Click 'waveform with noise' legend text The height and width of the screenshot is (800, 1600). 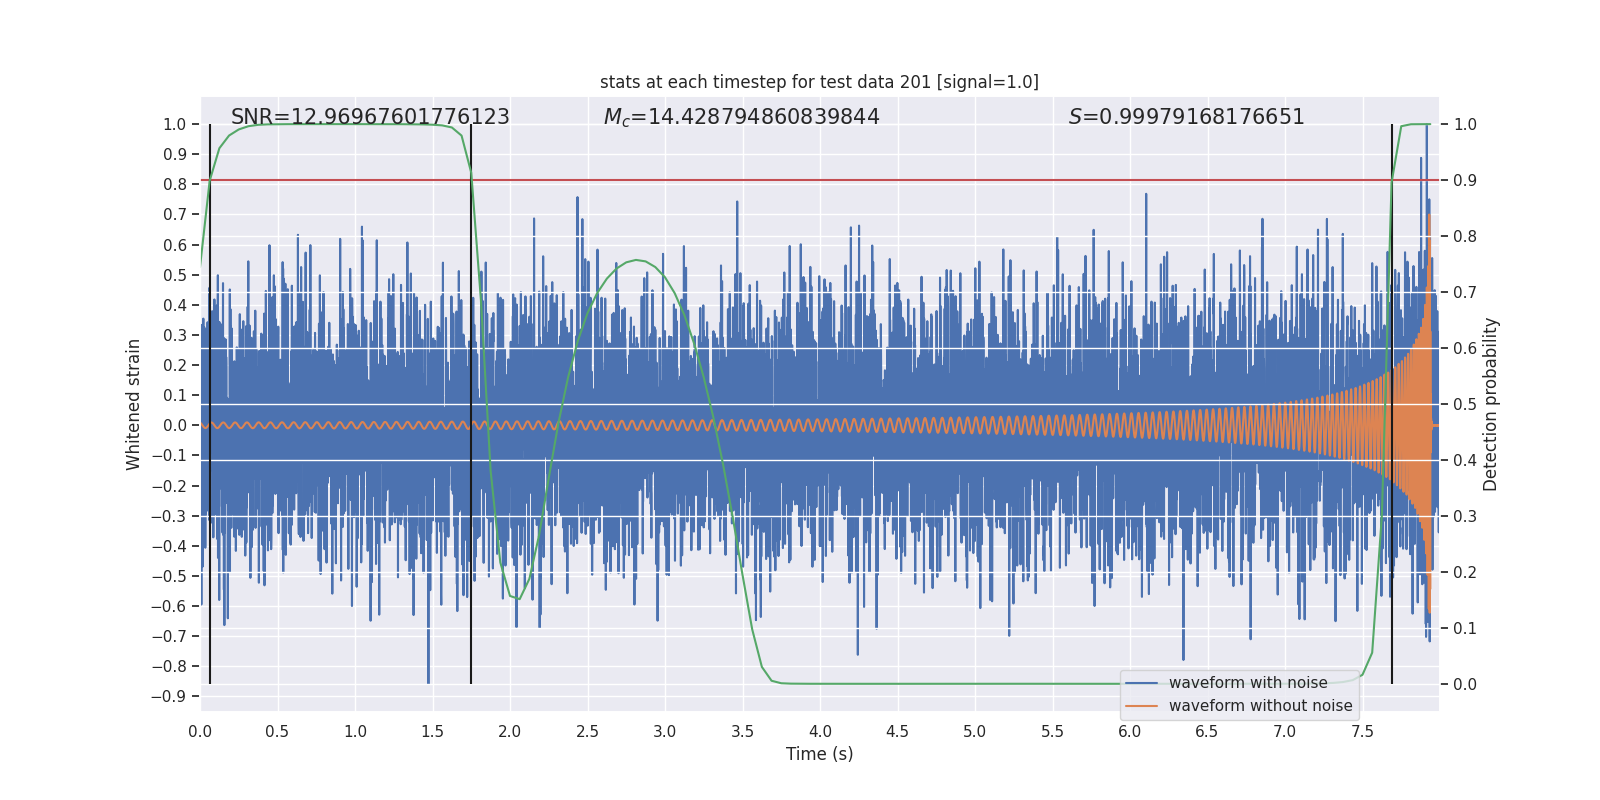point(1248,683)
